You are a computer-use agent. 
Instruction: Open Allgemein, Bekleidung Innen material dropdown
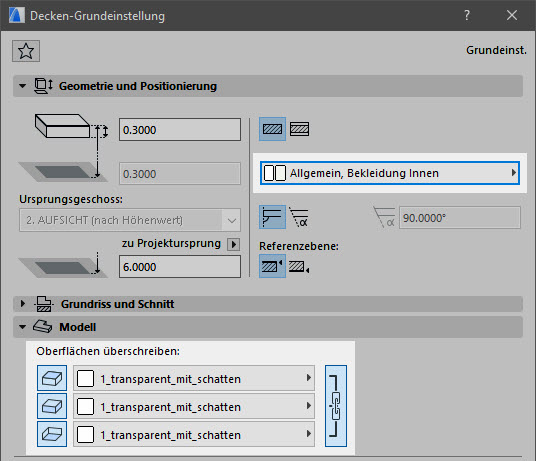(390, 173)
